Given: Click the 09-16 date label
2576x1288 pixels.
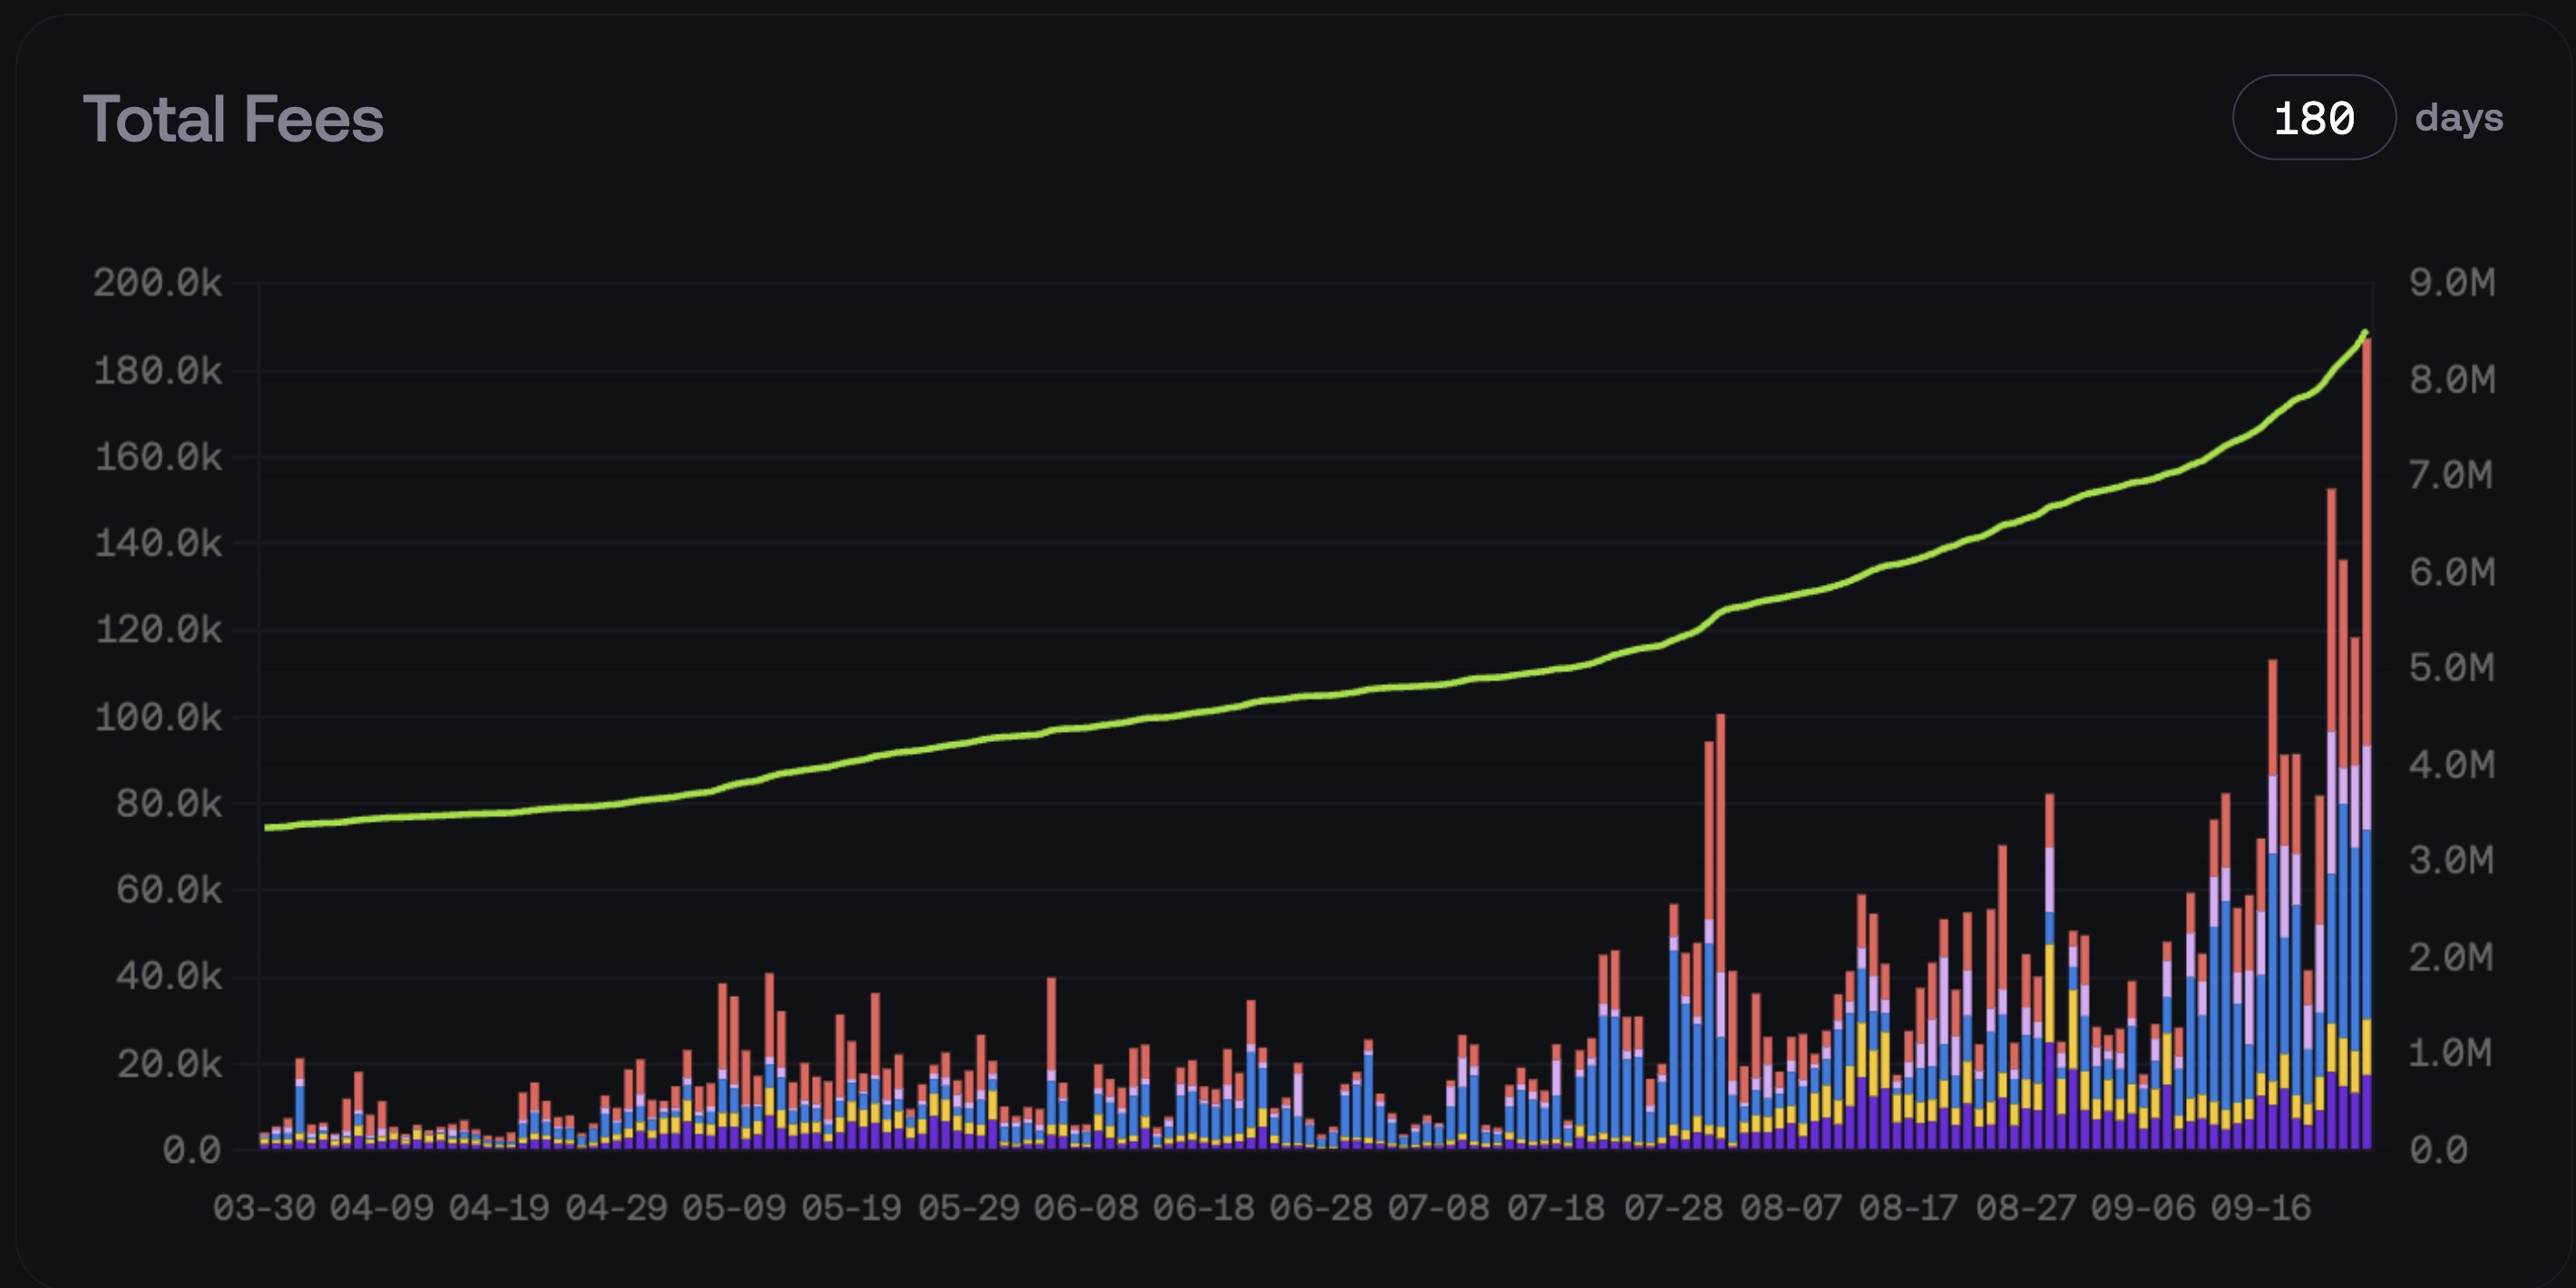Looking at the screenshot, I should pyautogui.click(x=2260, y=1208).
